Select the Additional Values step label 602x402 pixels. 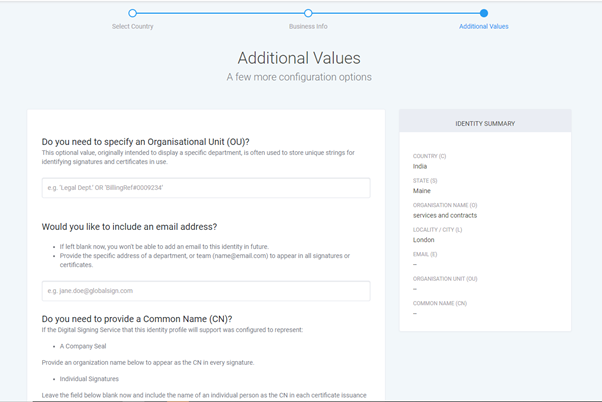483,26
